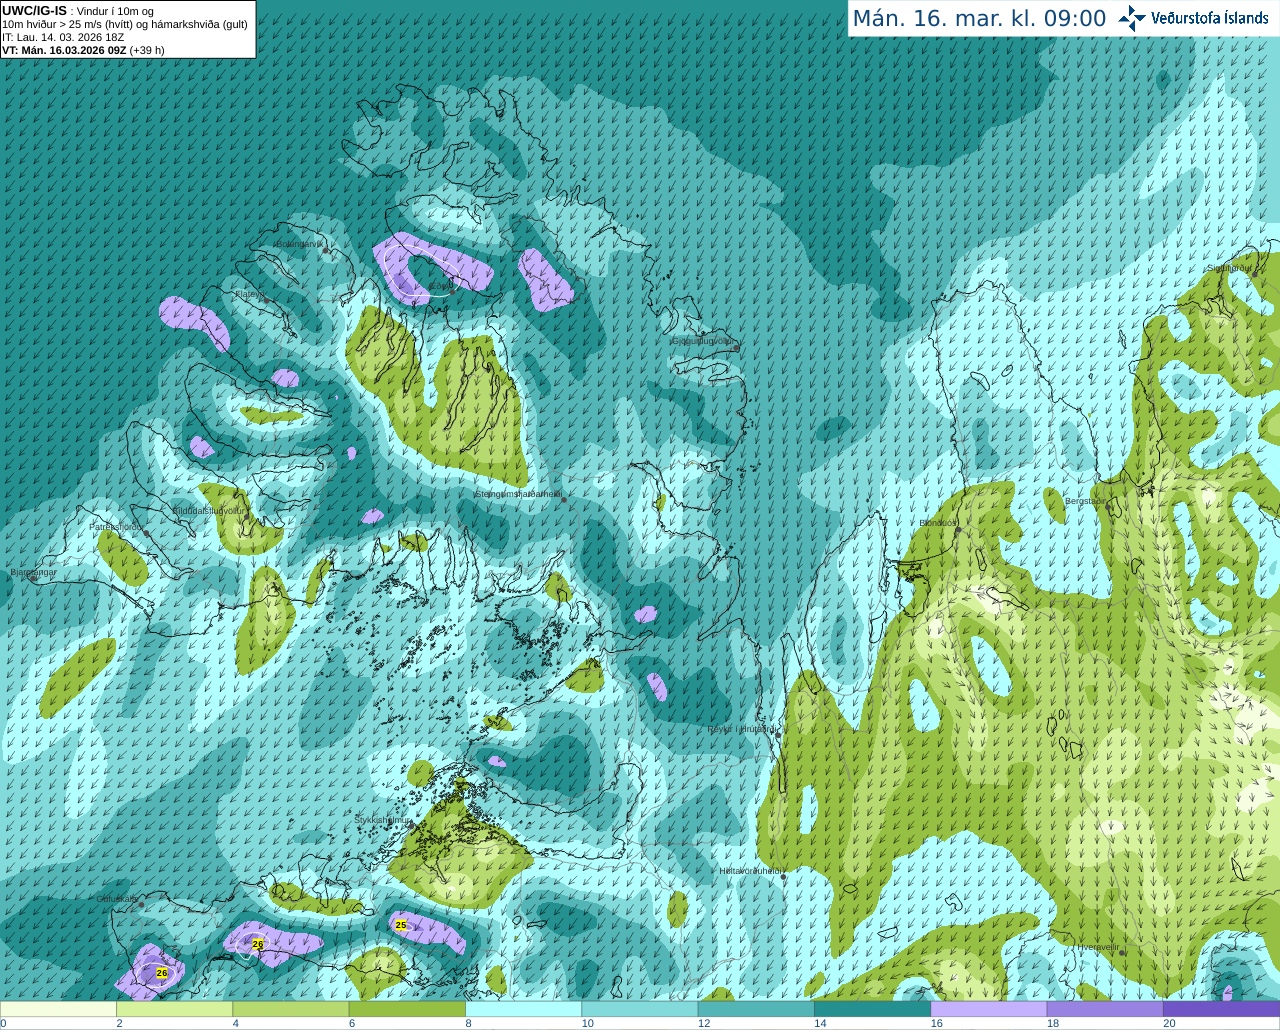The image size is (1280, 1030).
Task: Click the Bergstaðir station label
Action: point(1086,501)
